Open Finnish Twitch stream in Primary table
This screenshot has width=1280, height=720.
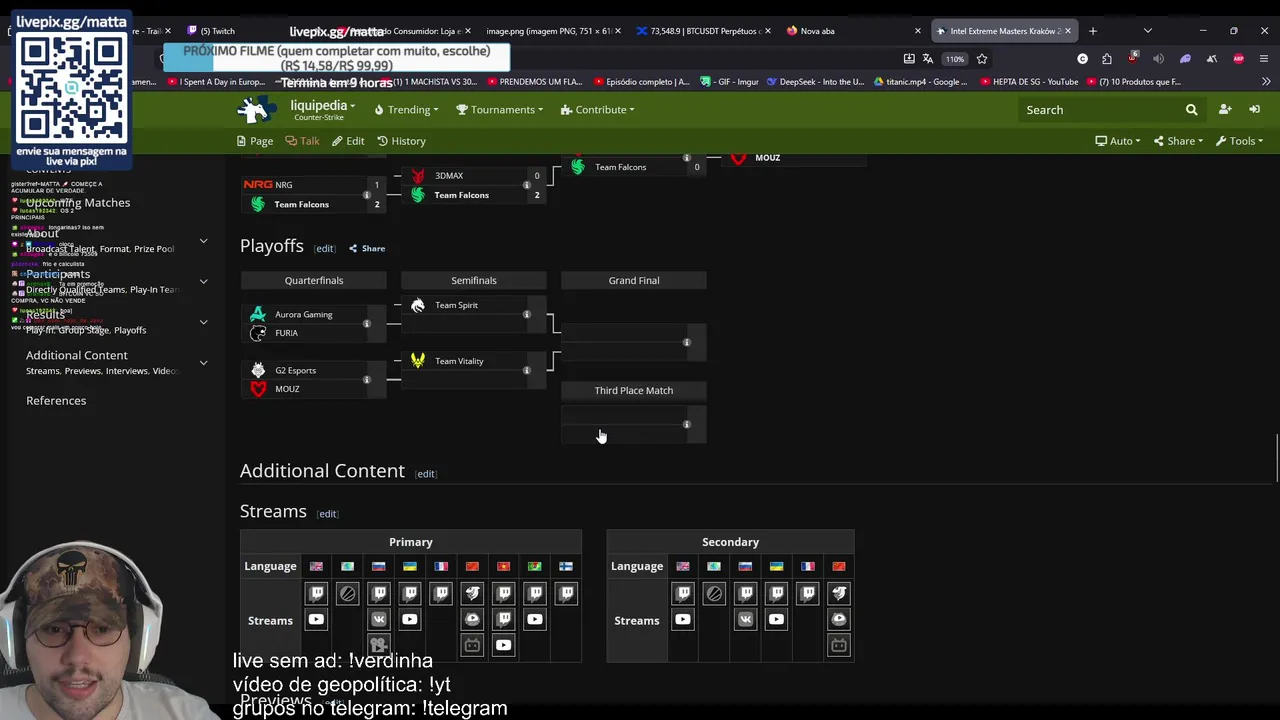point(566,594)
